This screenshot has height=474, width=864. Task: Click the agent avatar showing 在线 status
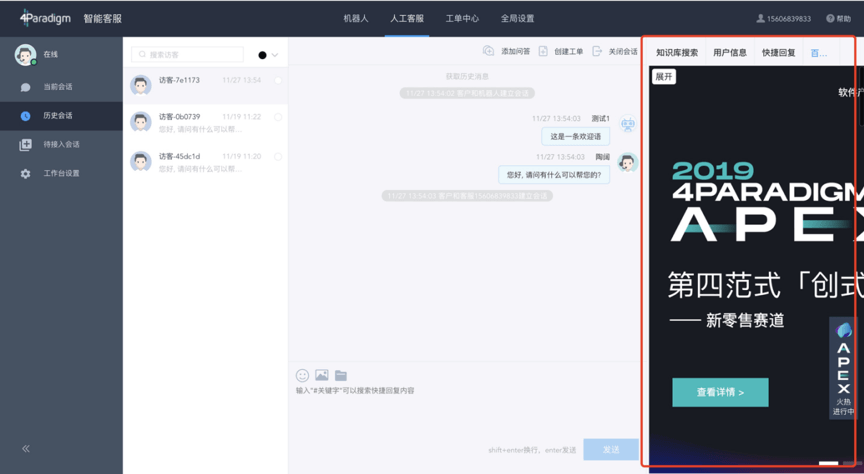(25, 55)
